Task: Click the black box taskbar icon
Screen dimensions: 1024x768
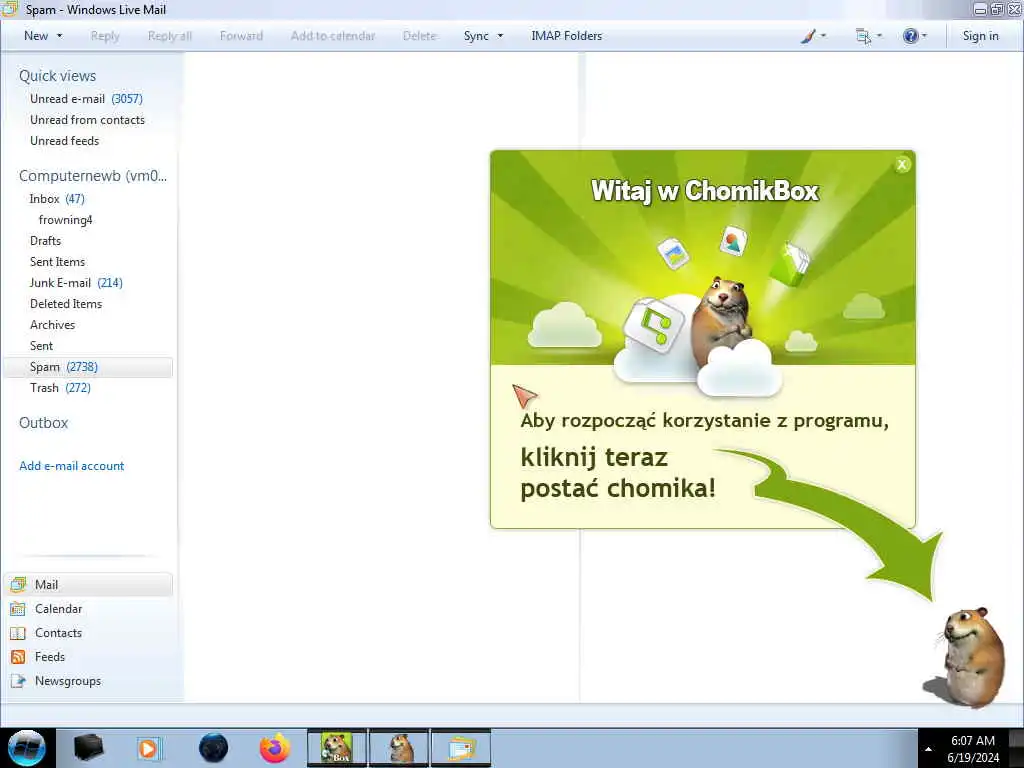Action: (88, 748)
